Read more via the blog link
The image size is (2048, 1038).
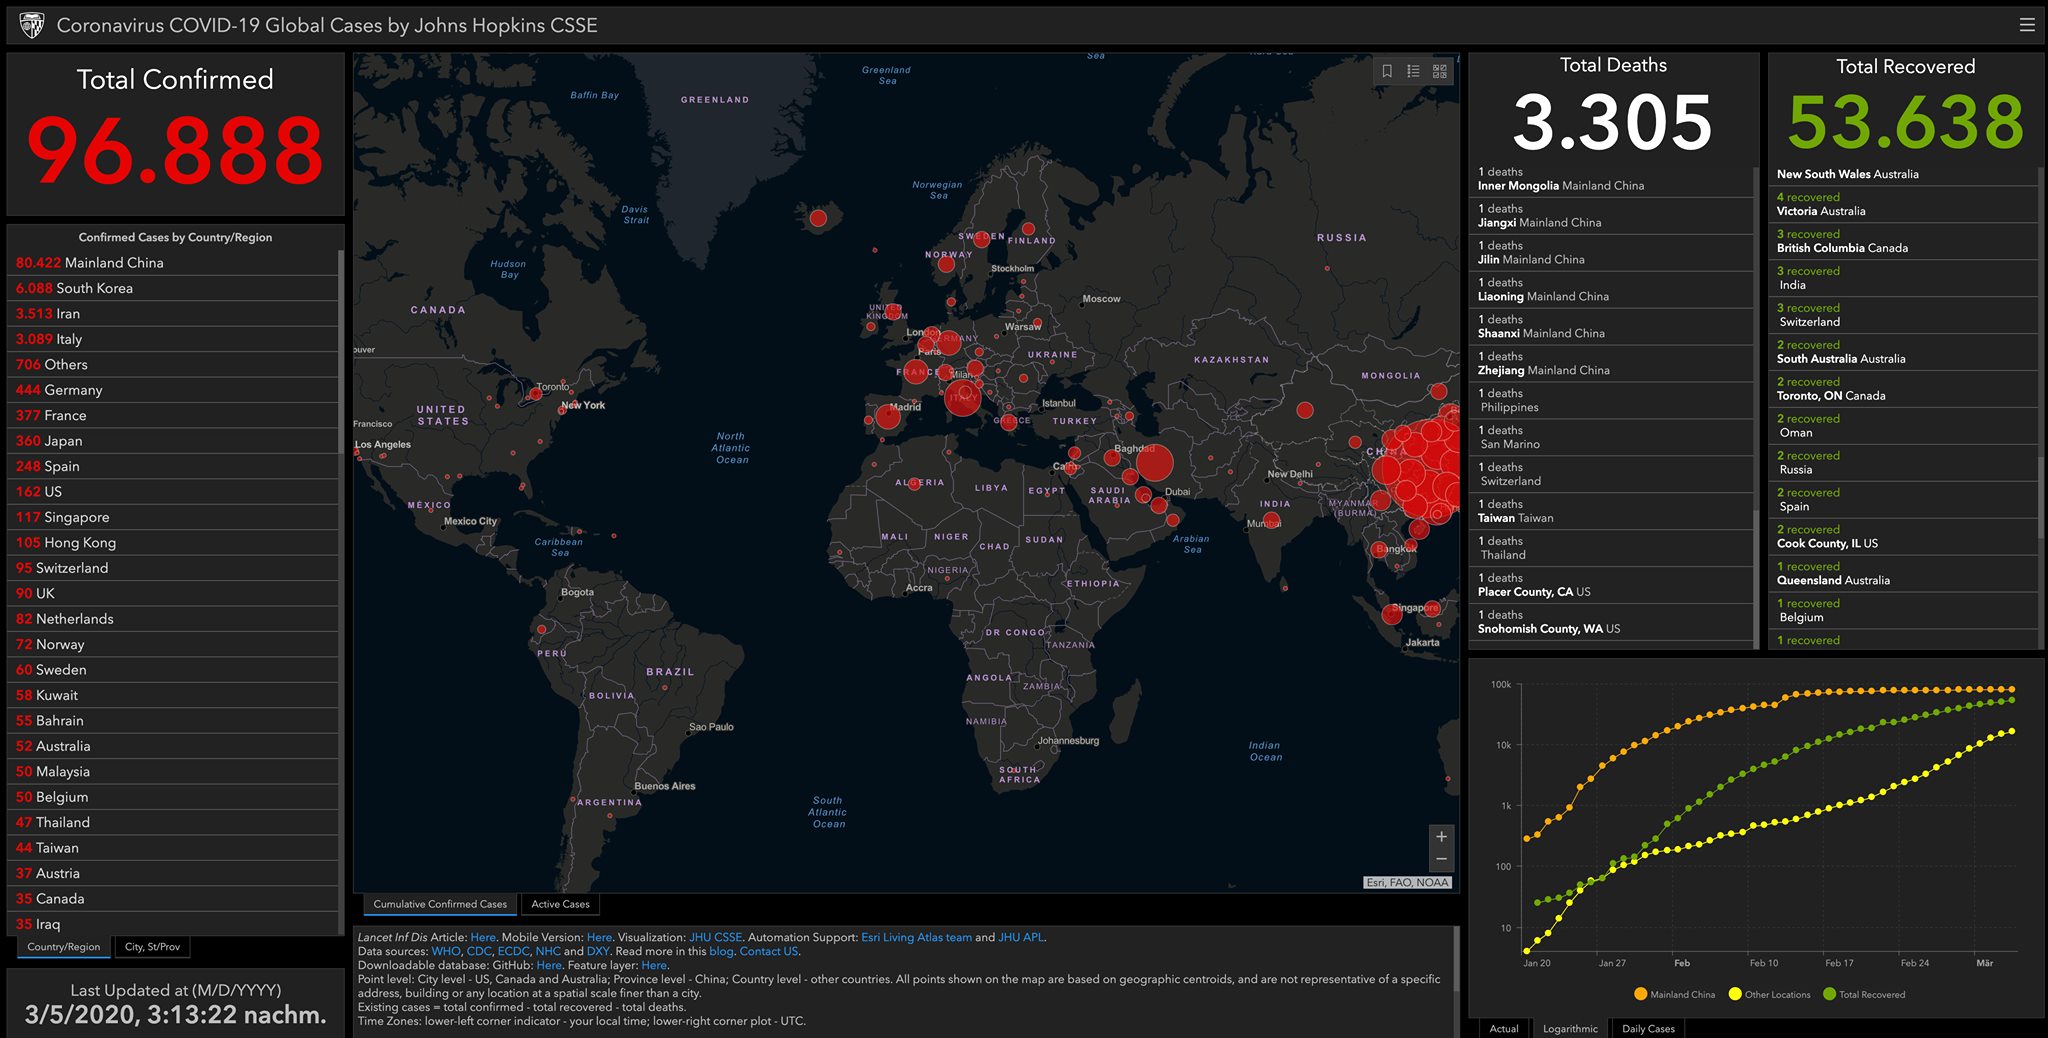pyautogui.click(x=721, y=952)
